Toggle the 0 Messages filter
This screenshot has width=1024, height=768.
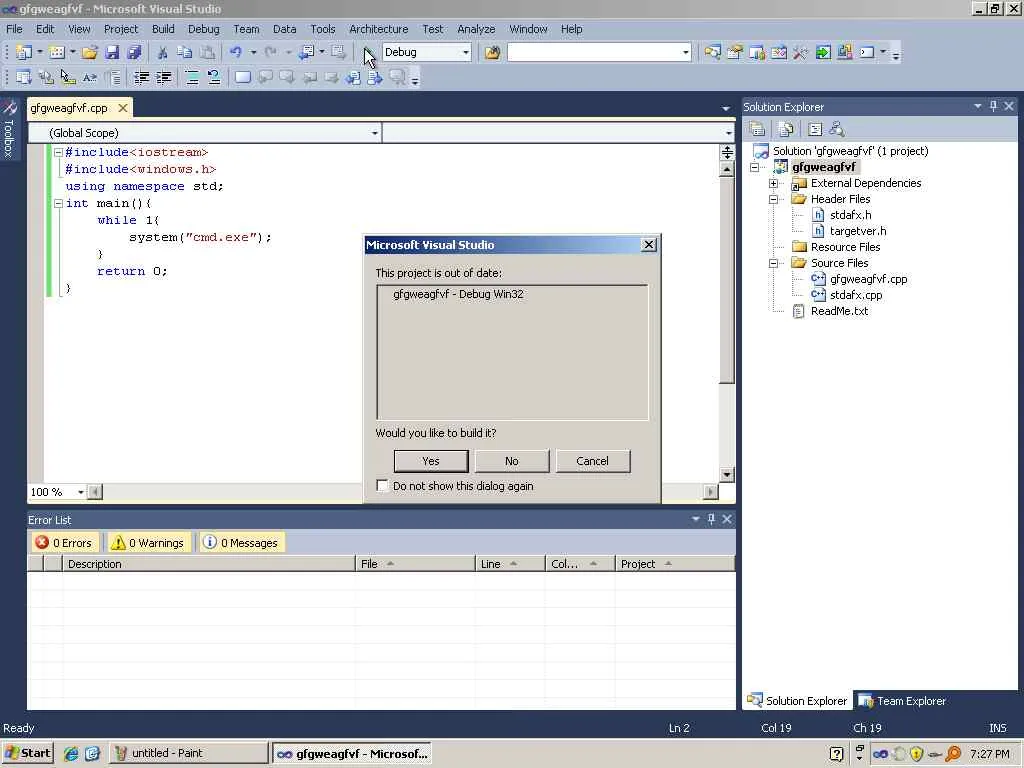[241, 543]
